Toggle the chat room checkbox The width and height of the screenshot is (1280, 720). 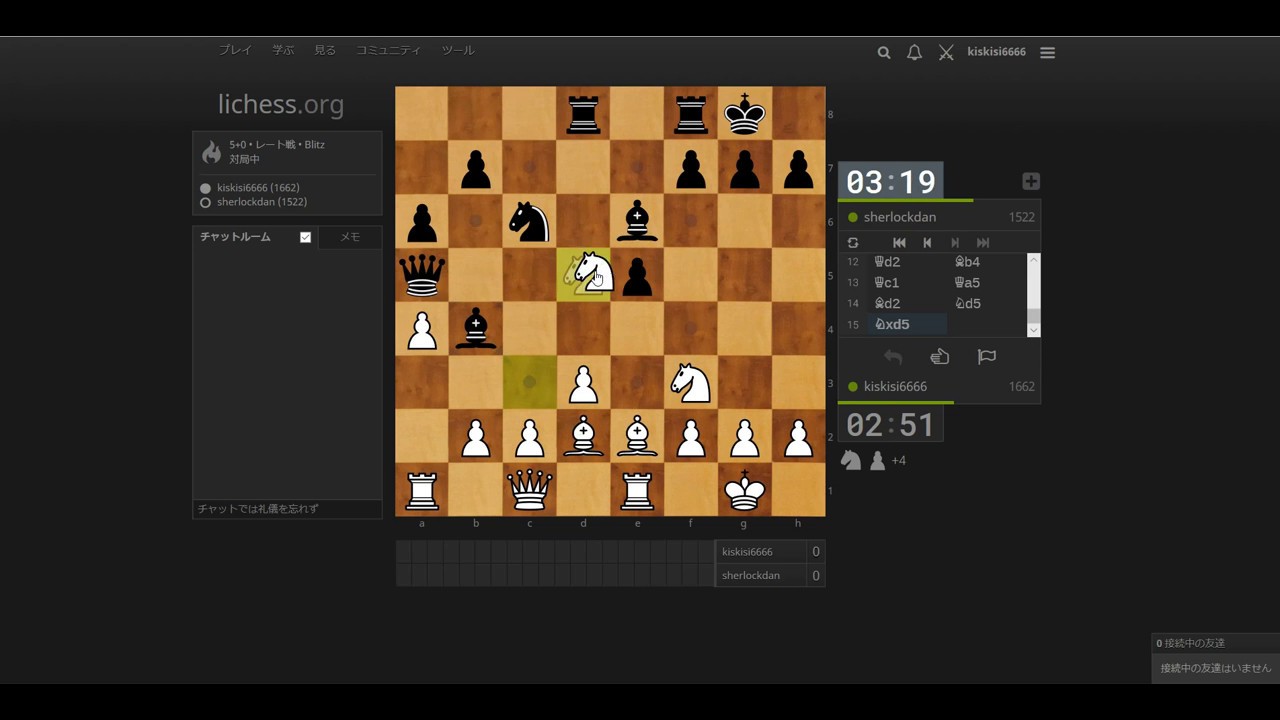305,237
